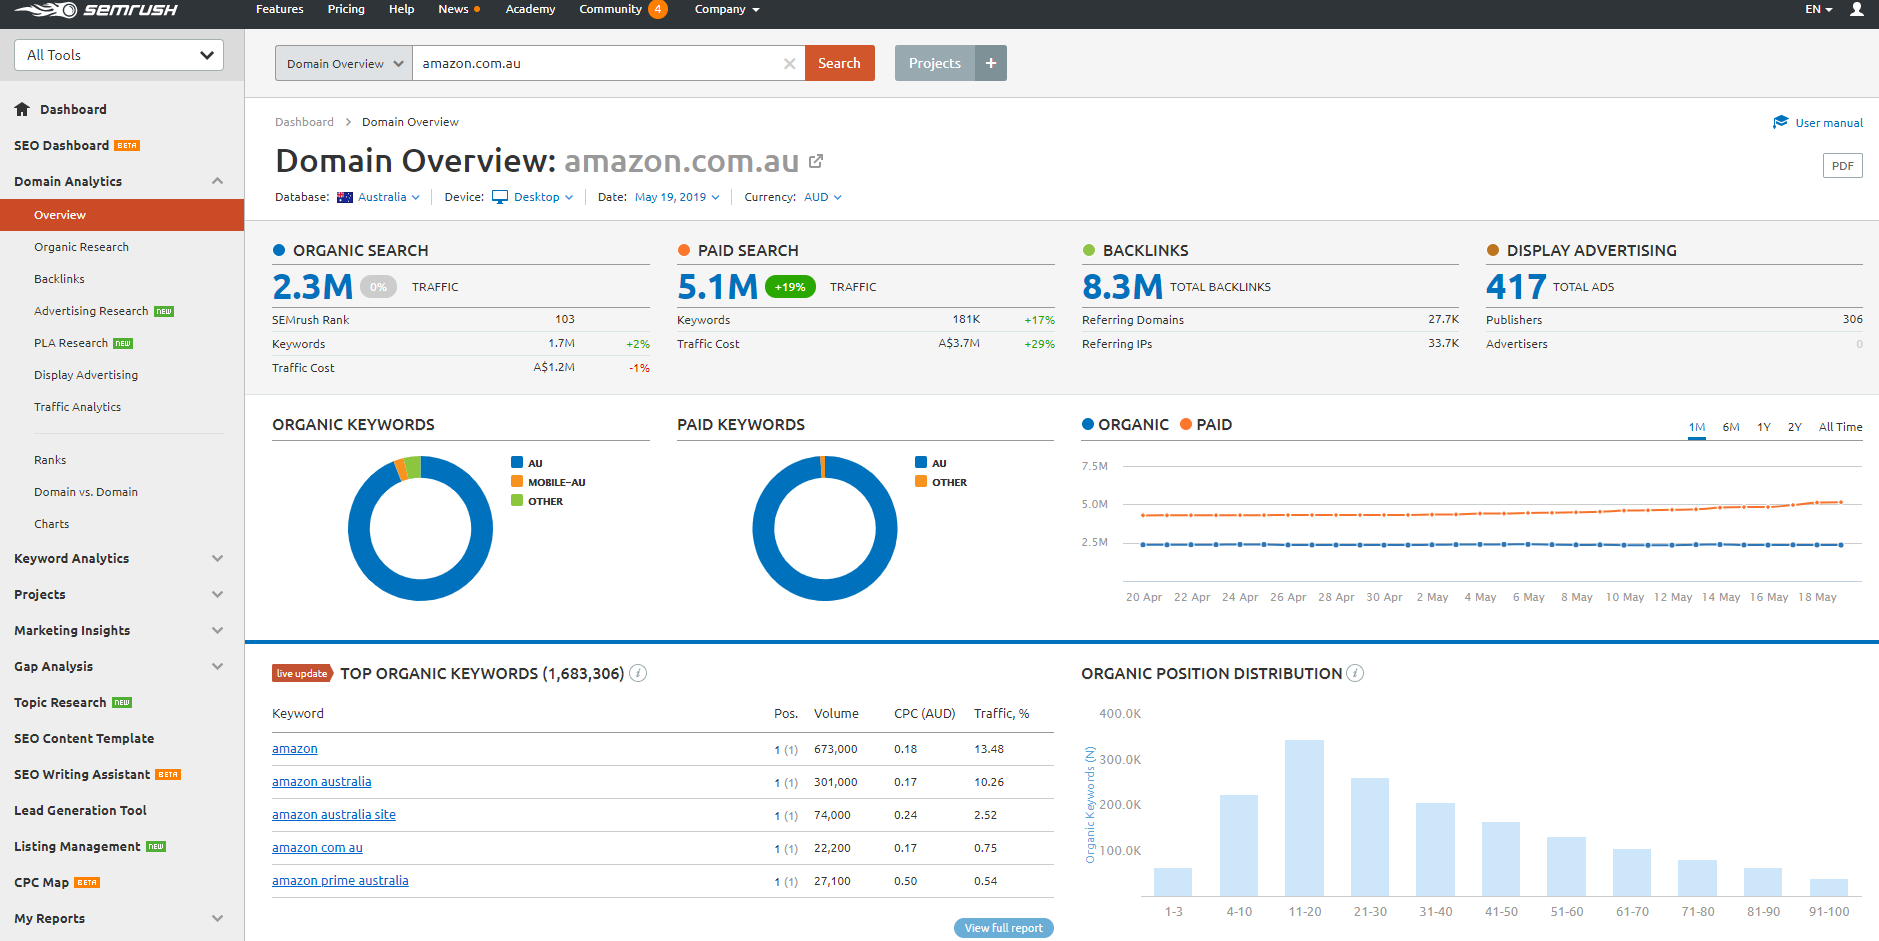The width and height of the screenshot is (1879, 941).
Task: Toggle the Paid series in the traffic chart
Action: coord(1206,424)
